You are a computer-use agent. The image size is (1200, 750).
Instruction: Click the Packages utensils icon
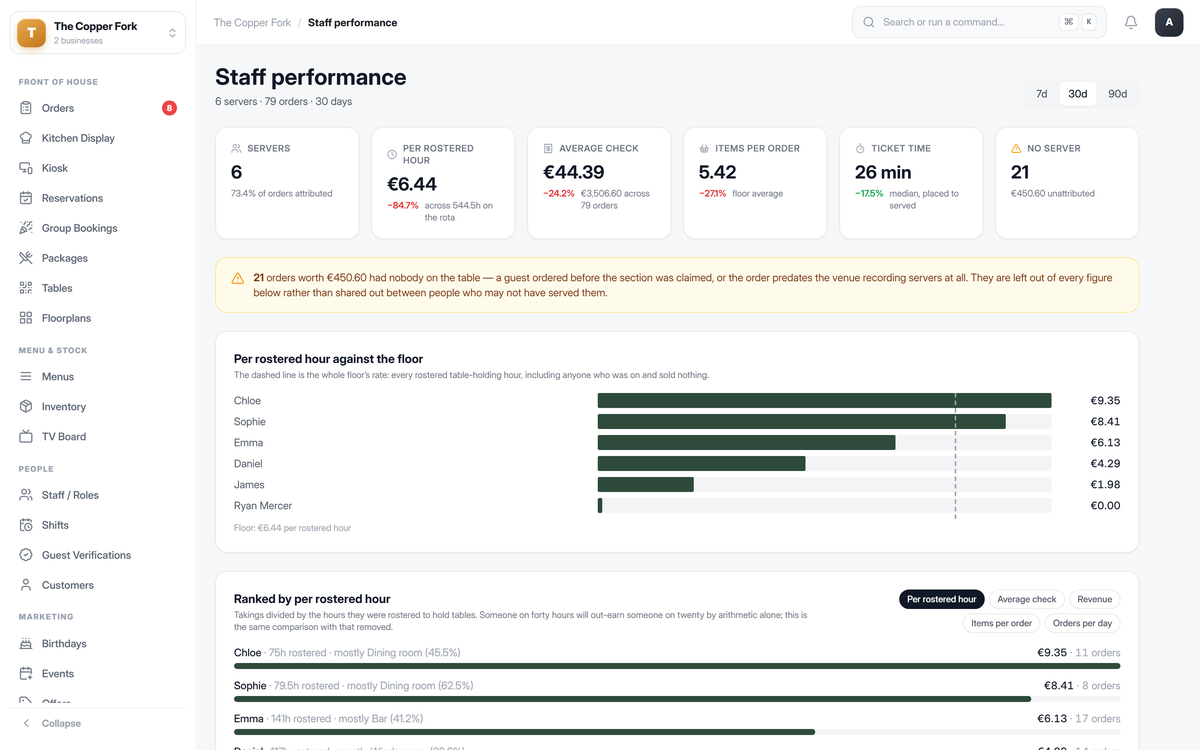tap(26, 258)
